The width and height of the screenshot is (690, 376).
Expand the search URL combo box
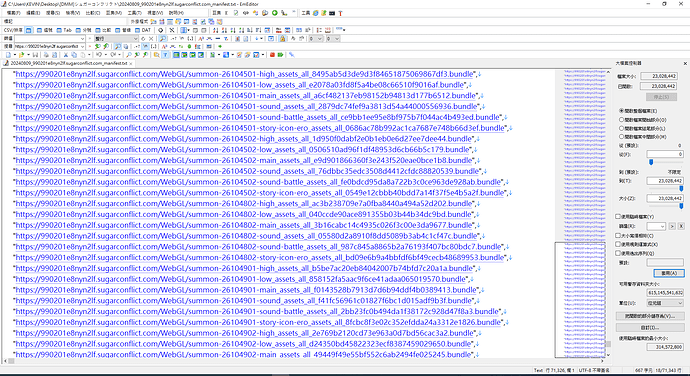pos(82,46)
